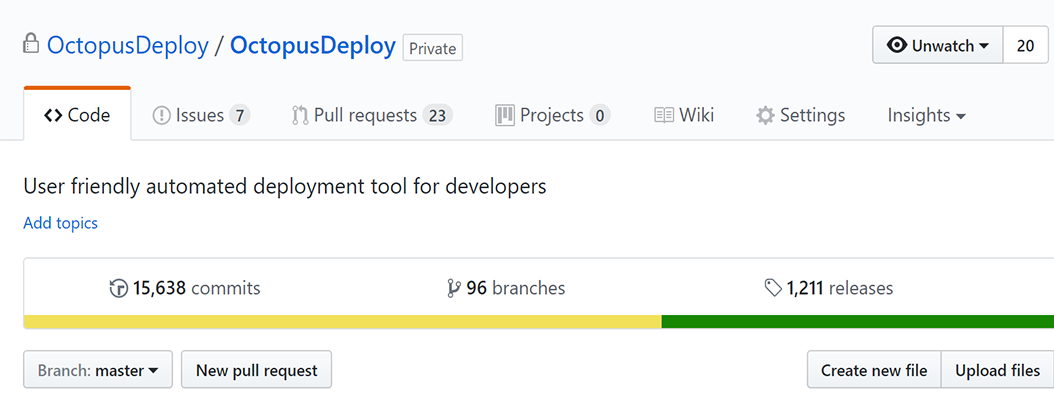
Task: Click the commits history clock icon
Action: [x=118, y=289]
